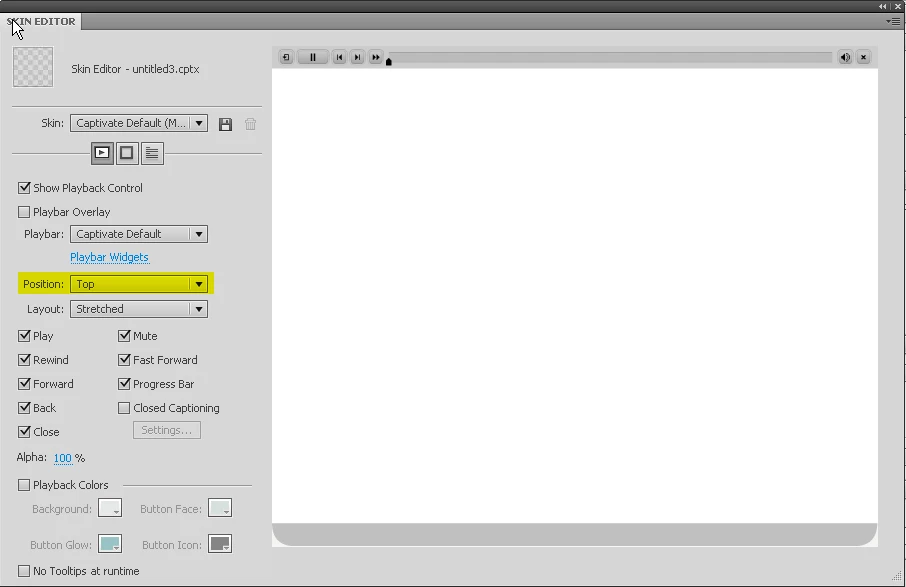Enable No Tooltips at runtime
The height and width of the screenshot is (587, 906).
click(x=24, y=571)
